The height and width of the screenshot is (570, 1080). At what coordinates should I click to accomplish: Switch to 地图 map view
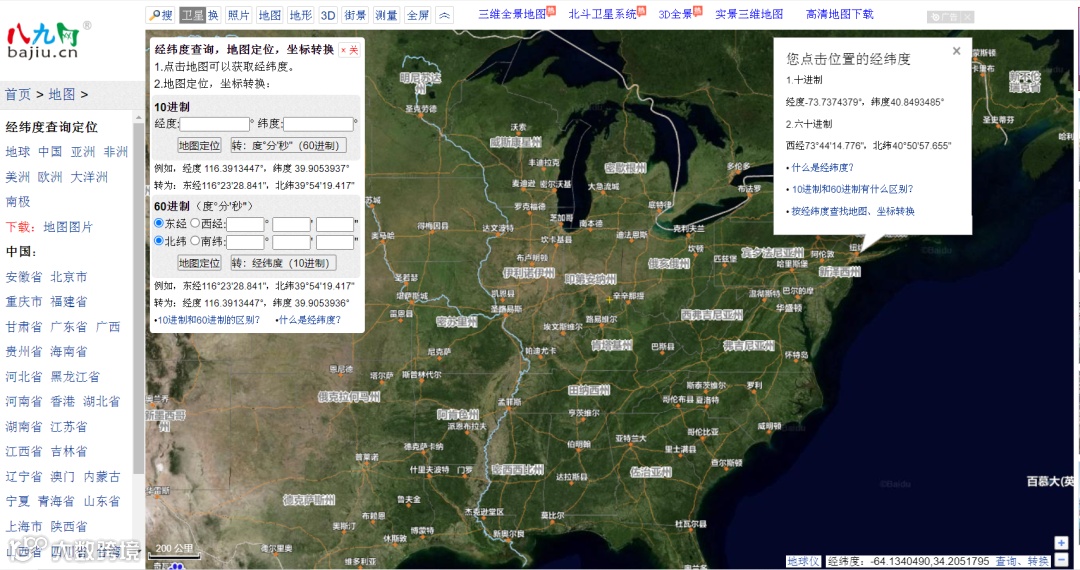coord(269,14)
